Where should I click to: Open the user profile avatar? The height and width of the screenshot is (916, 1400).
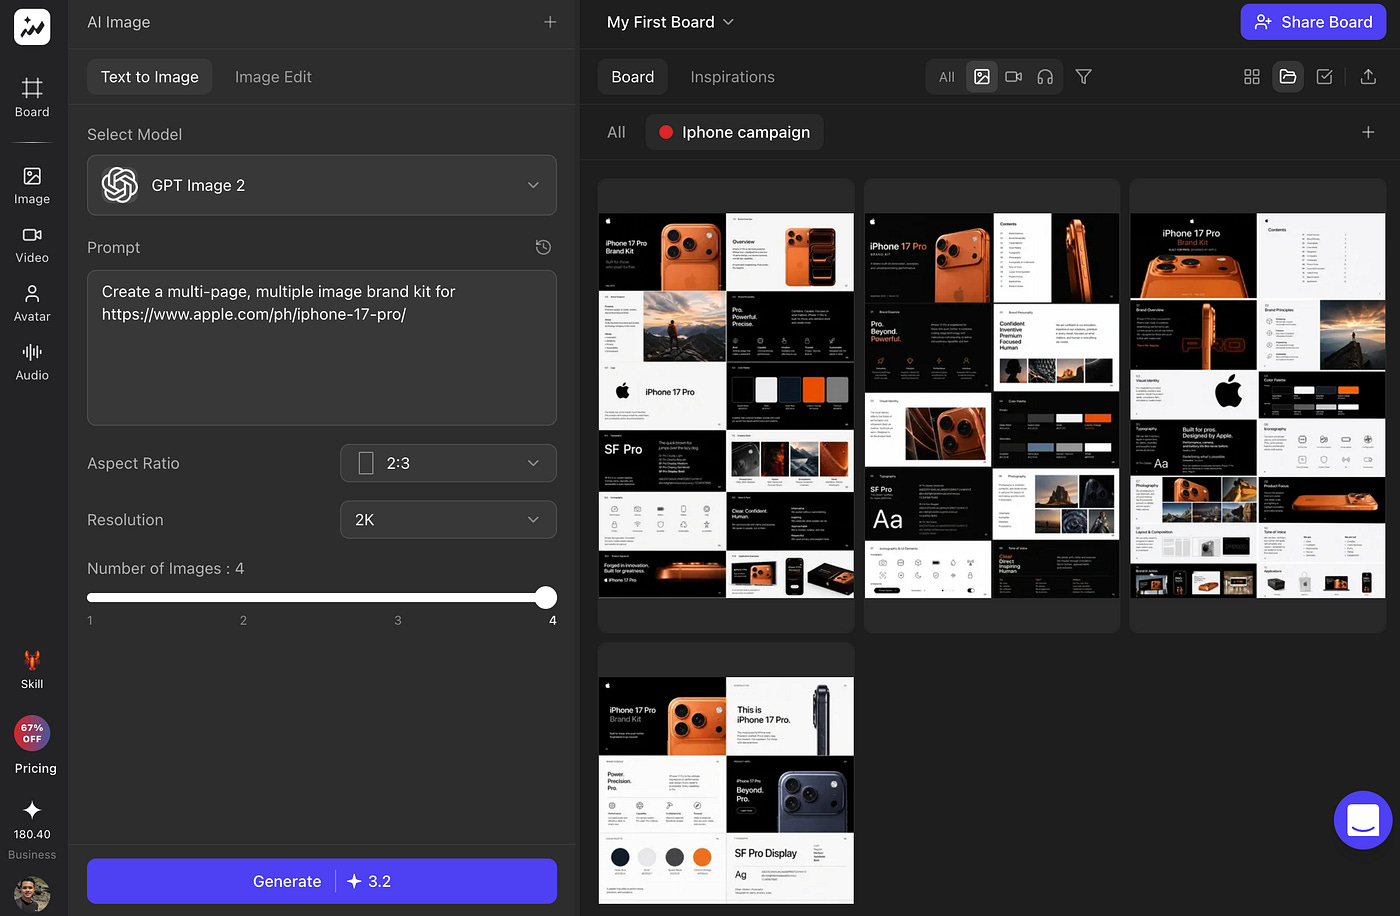[x=32, y=893]
